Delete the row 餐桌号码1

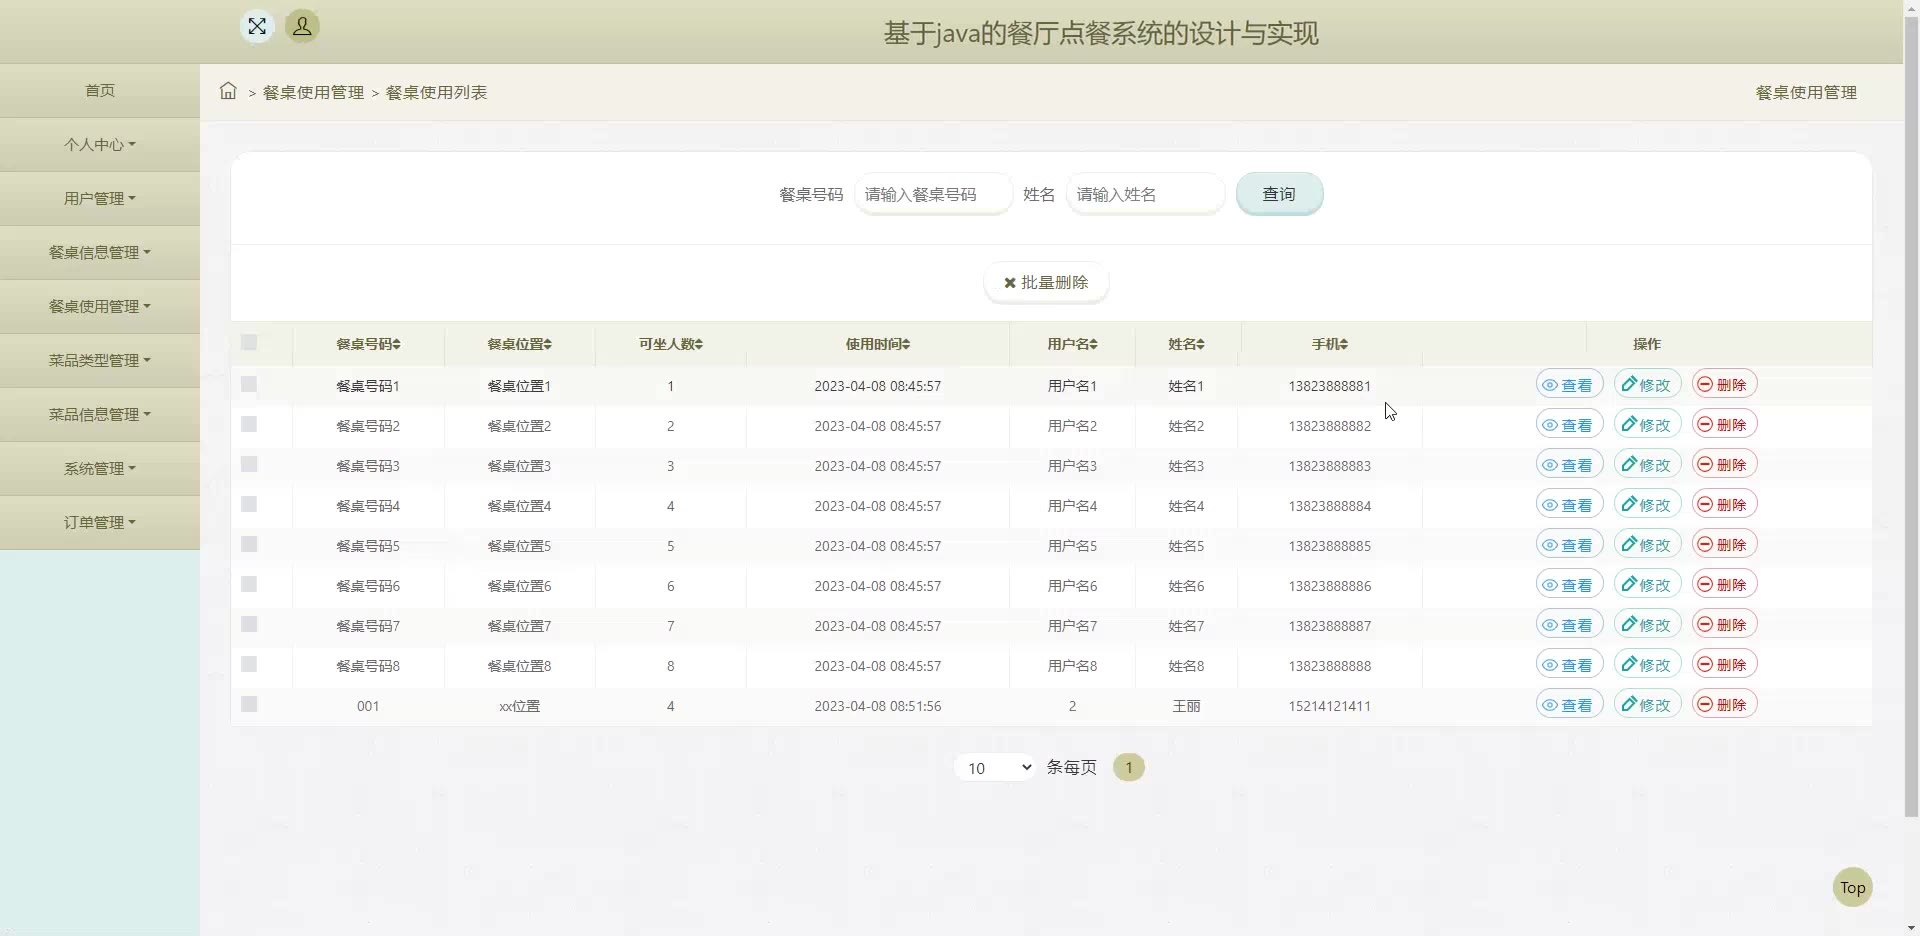click(1724, 385)
